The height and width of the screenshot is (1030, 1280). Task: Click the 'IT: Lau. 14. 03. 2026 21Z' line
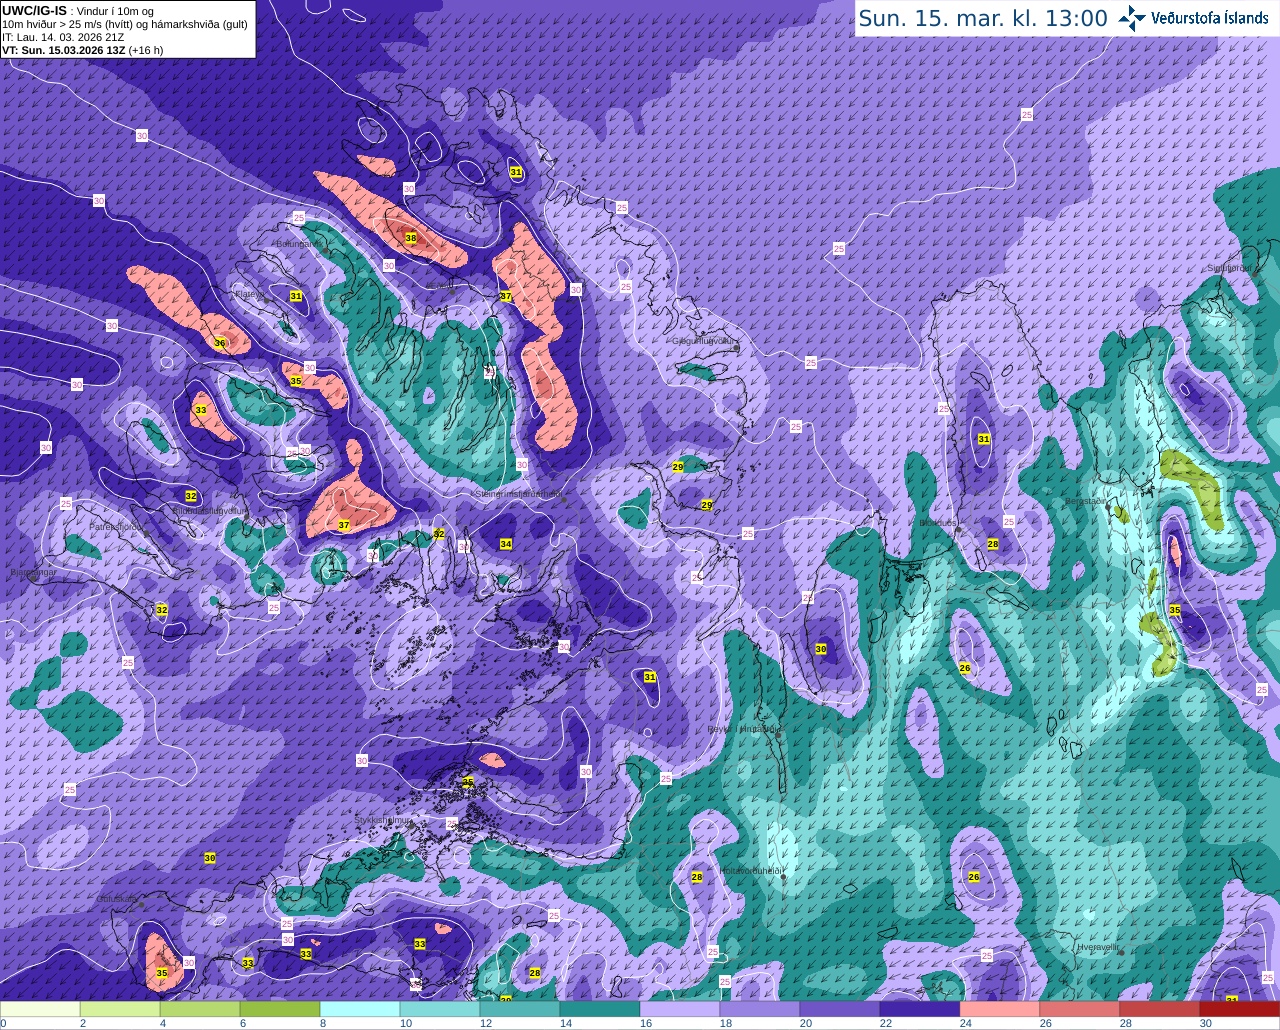click(x=63, y=37)
